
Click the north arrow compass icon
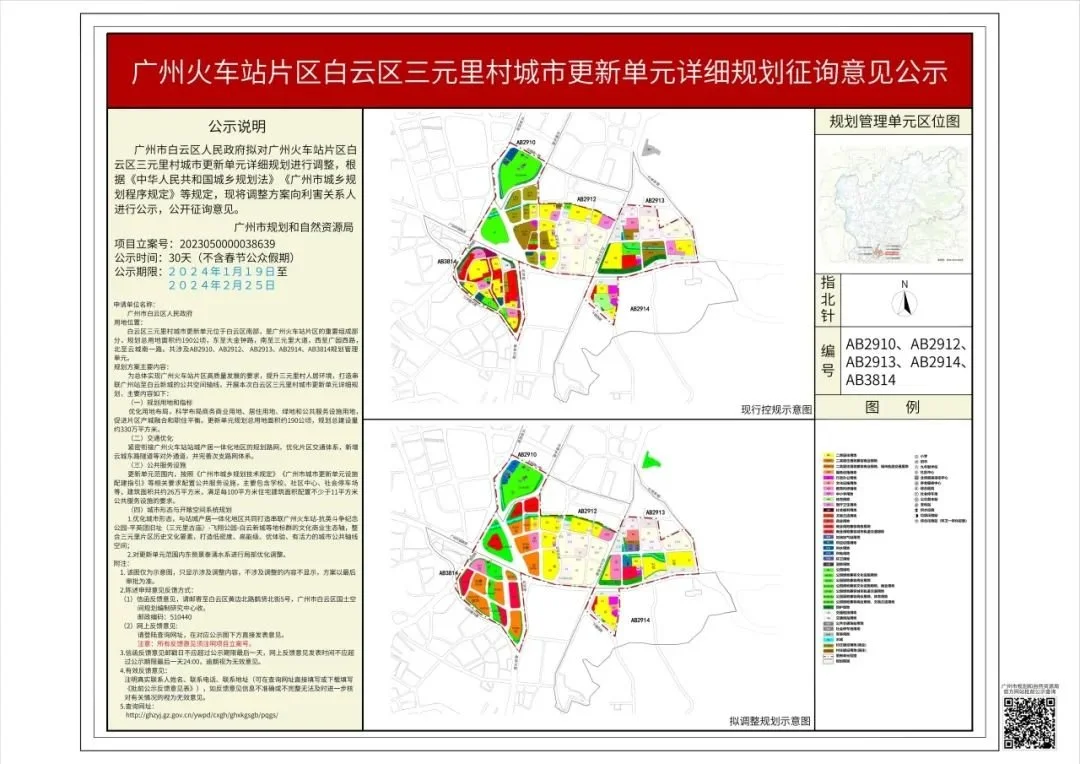click(x=906, y=300)
